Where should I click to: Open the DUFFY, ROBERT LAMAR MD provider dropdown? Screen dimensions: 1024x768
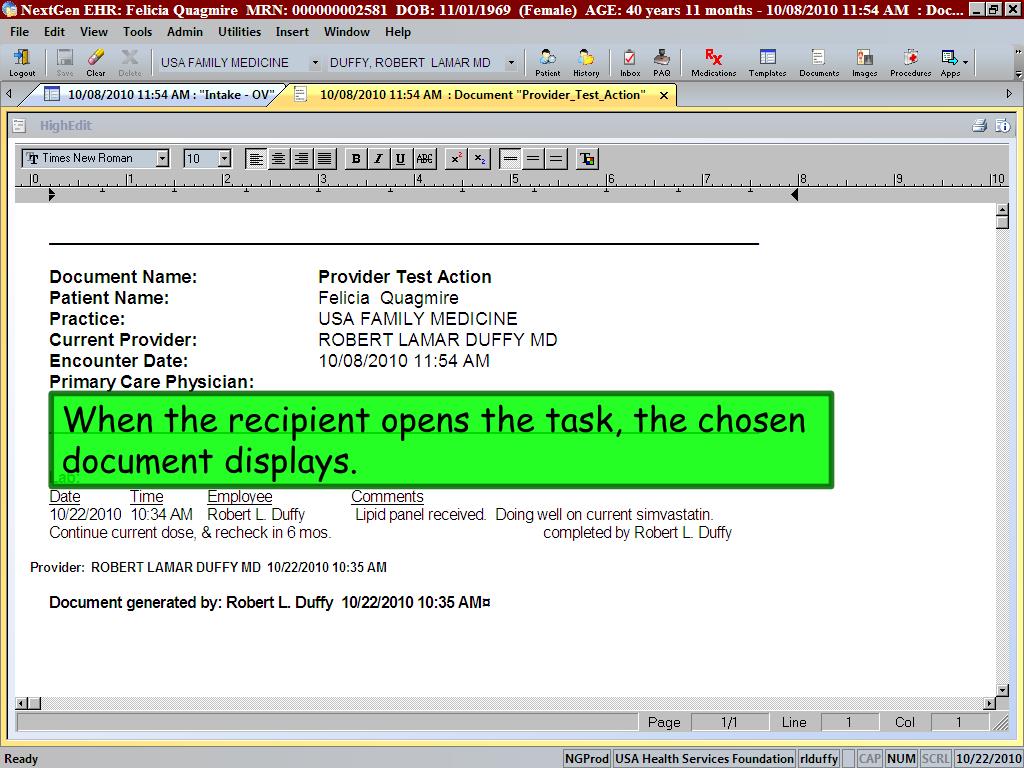click(x=511, y=63)
